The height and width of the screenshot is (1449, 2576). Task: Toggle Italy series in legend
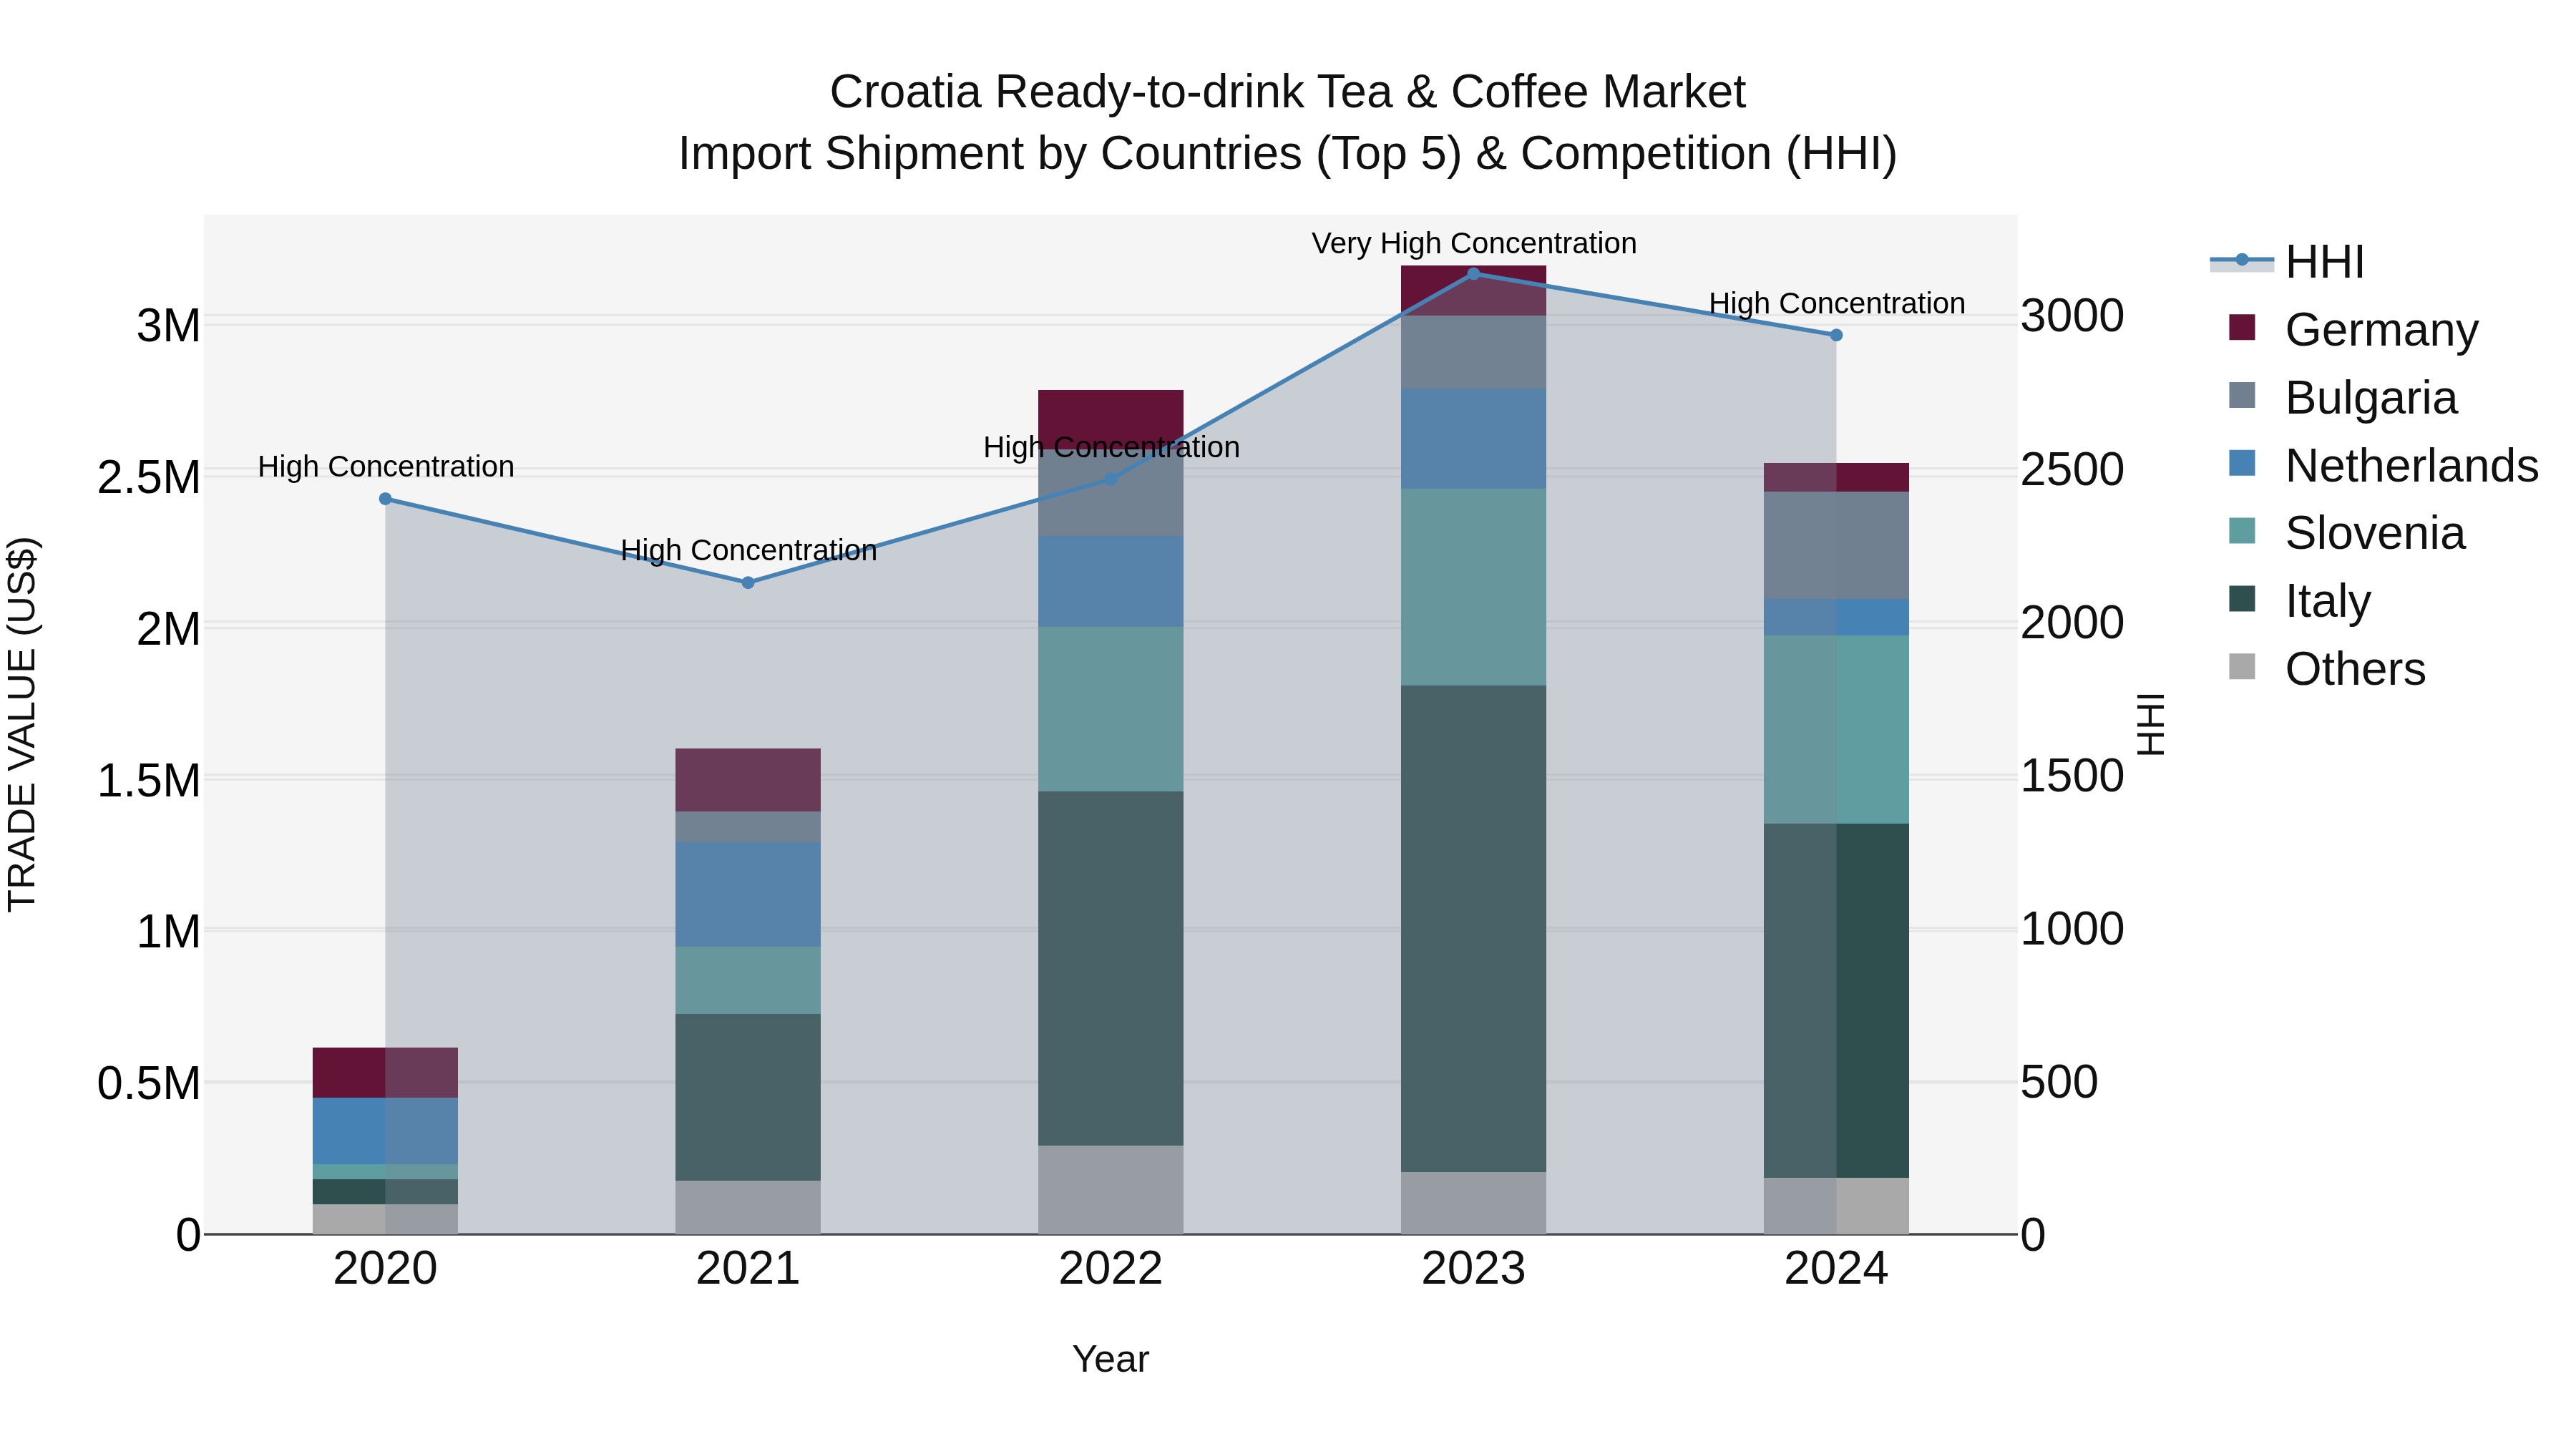pos(2300,600)
